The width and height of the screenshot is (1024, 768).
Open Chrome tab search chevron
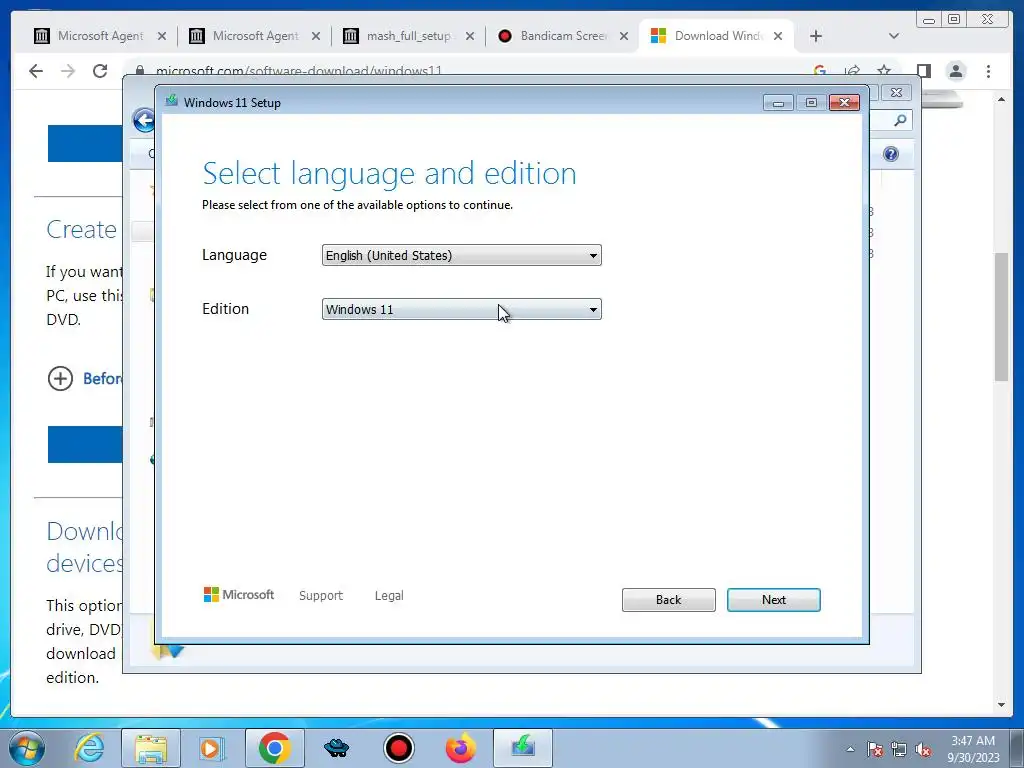(x=894, y=36)
